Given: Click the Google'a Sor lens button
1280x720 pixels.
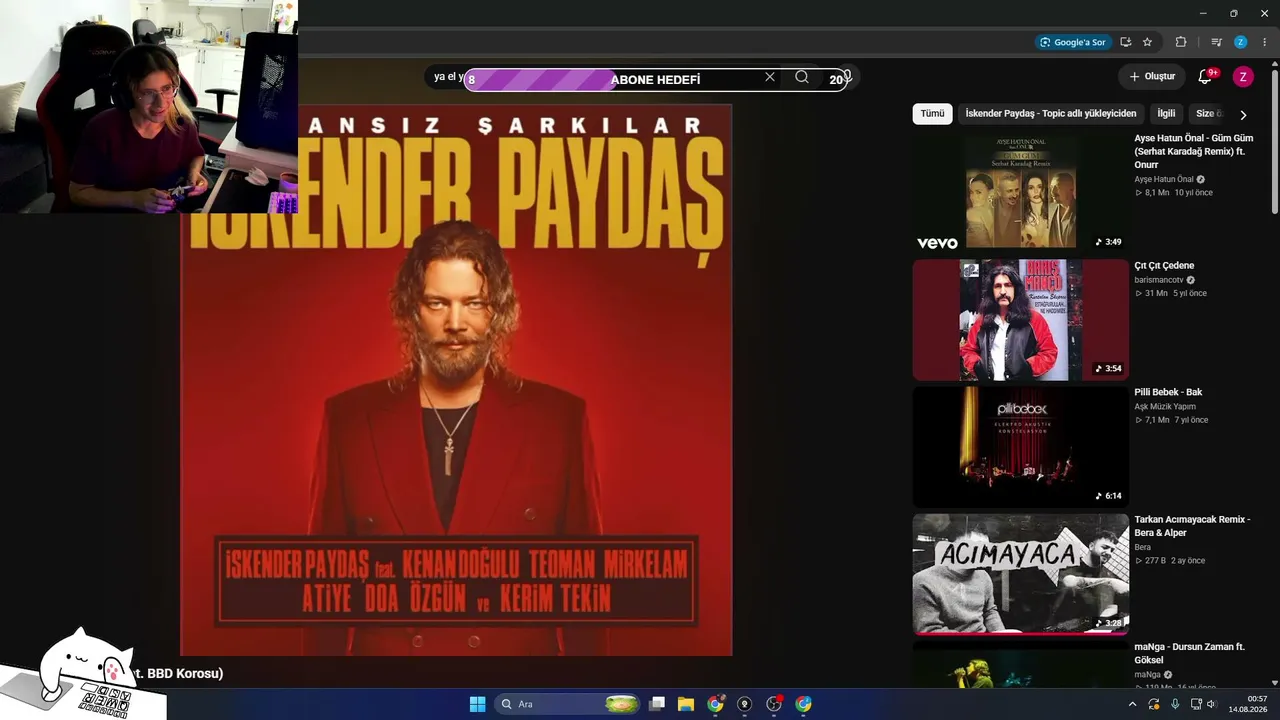Looking at the screenshot, I should point(1073,42).
